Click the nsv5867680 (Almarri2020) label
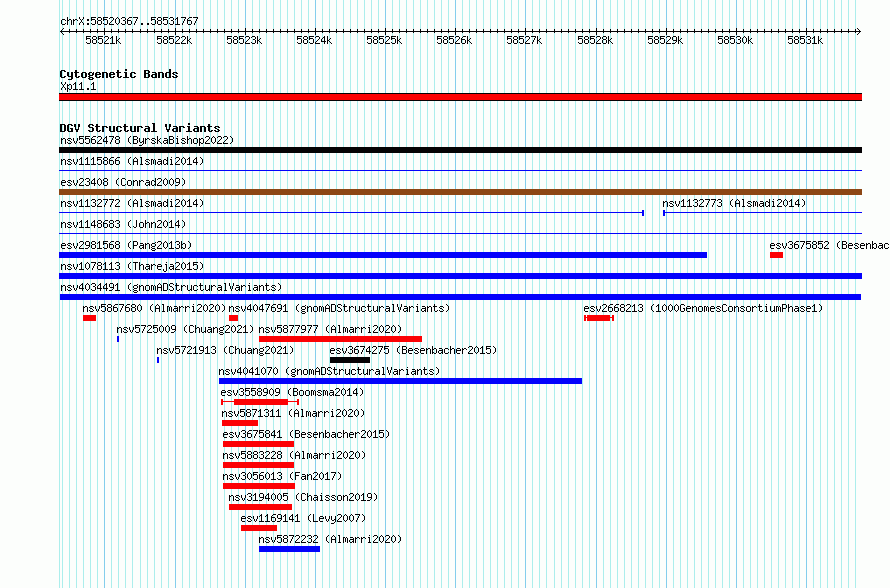This screenshot has height=588, width=890. click(x=154, y=308)
